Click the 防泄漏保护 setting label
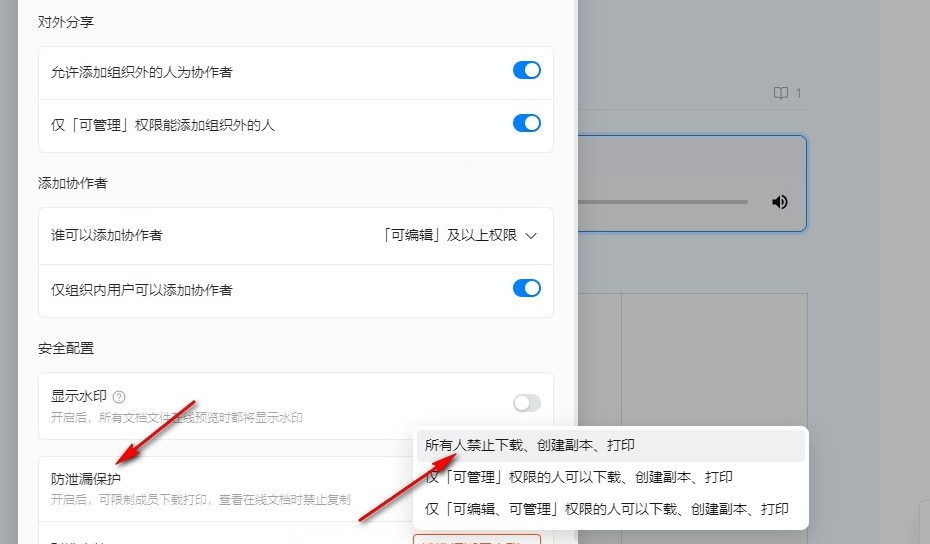 pos(86,479)
